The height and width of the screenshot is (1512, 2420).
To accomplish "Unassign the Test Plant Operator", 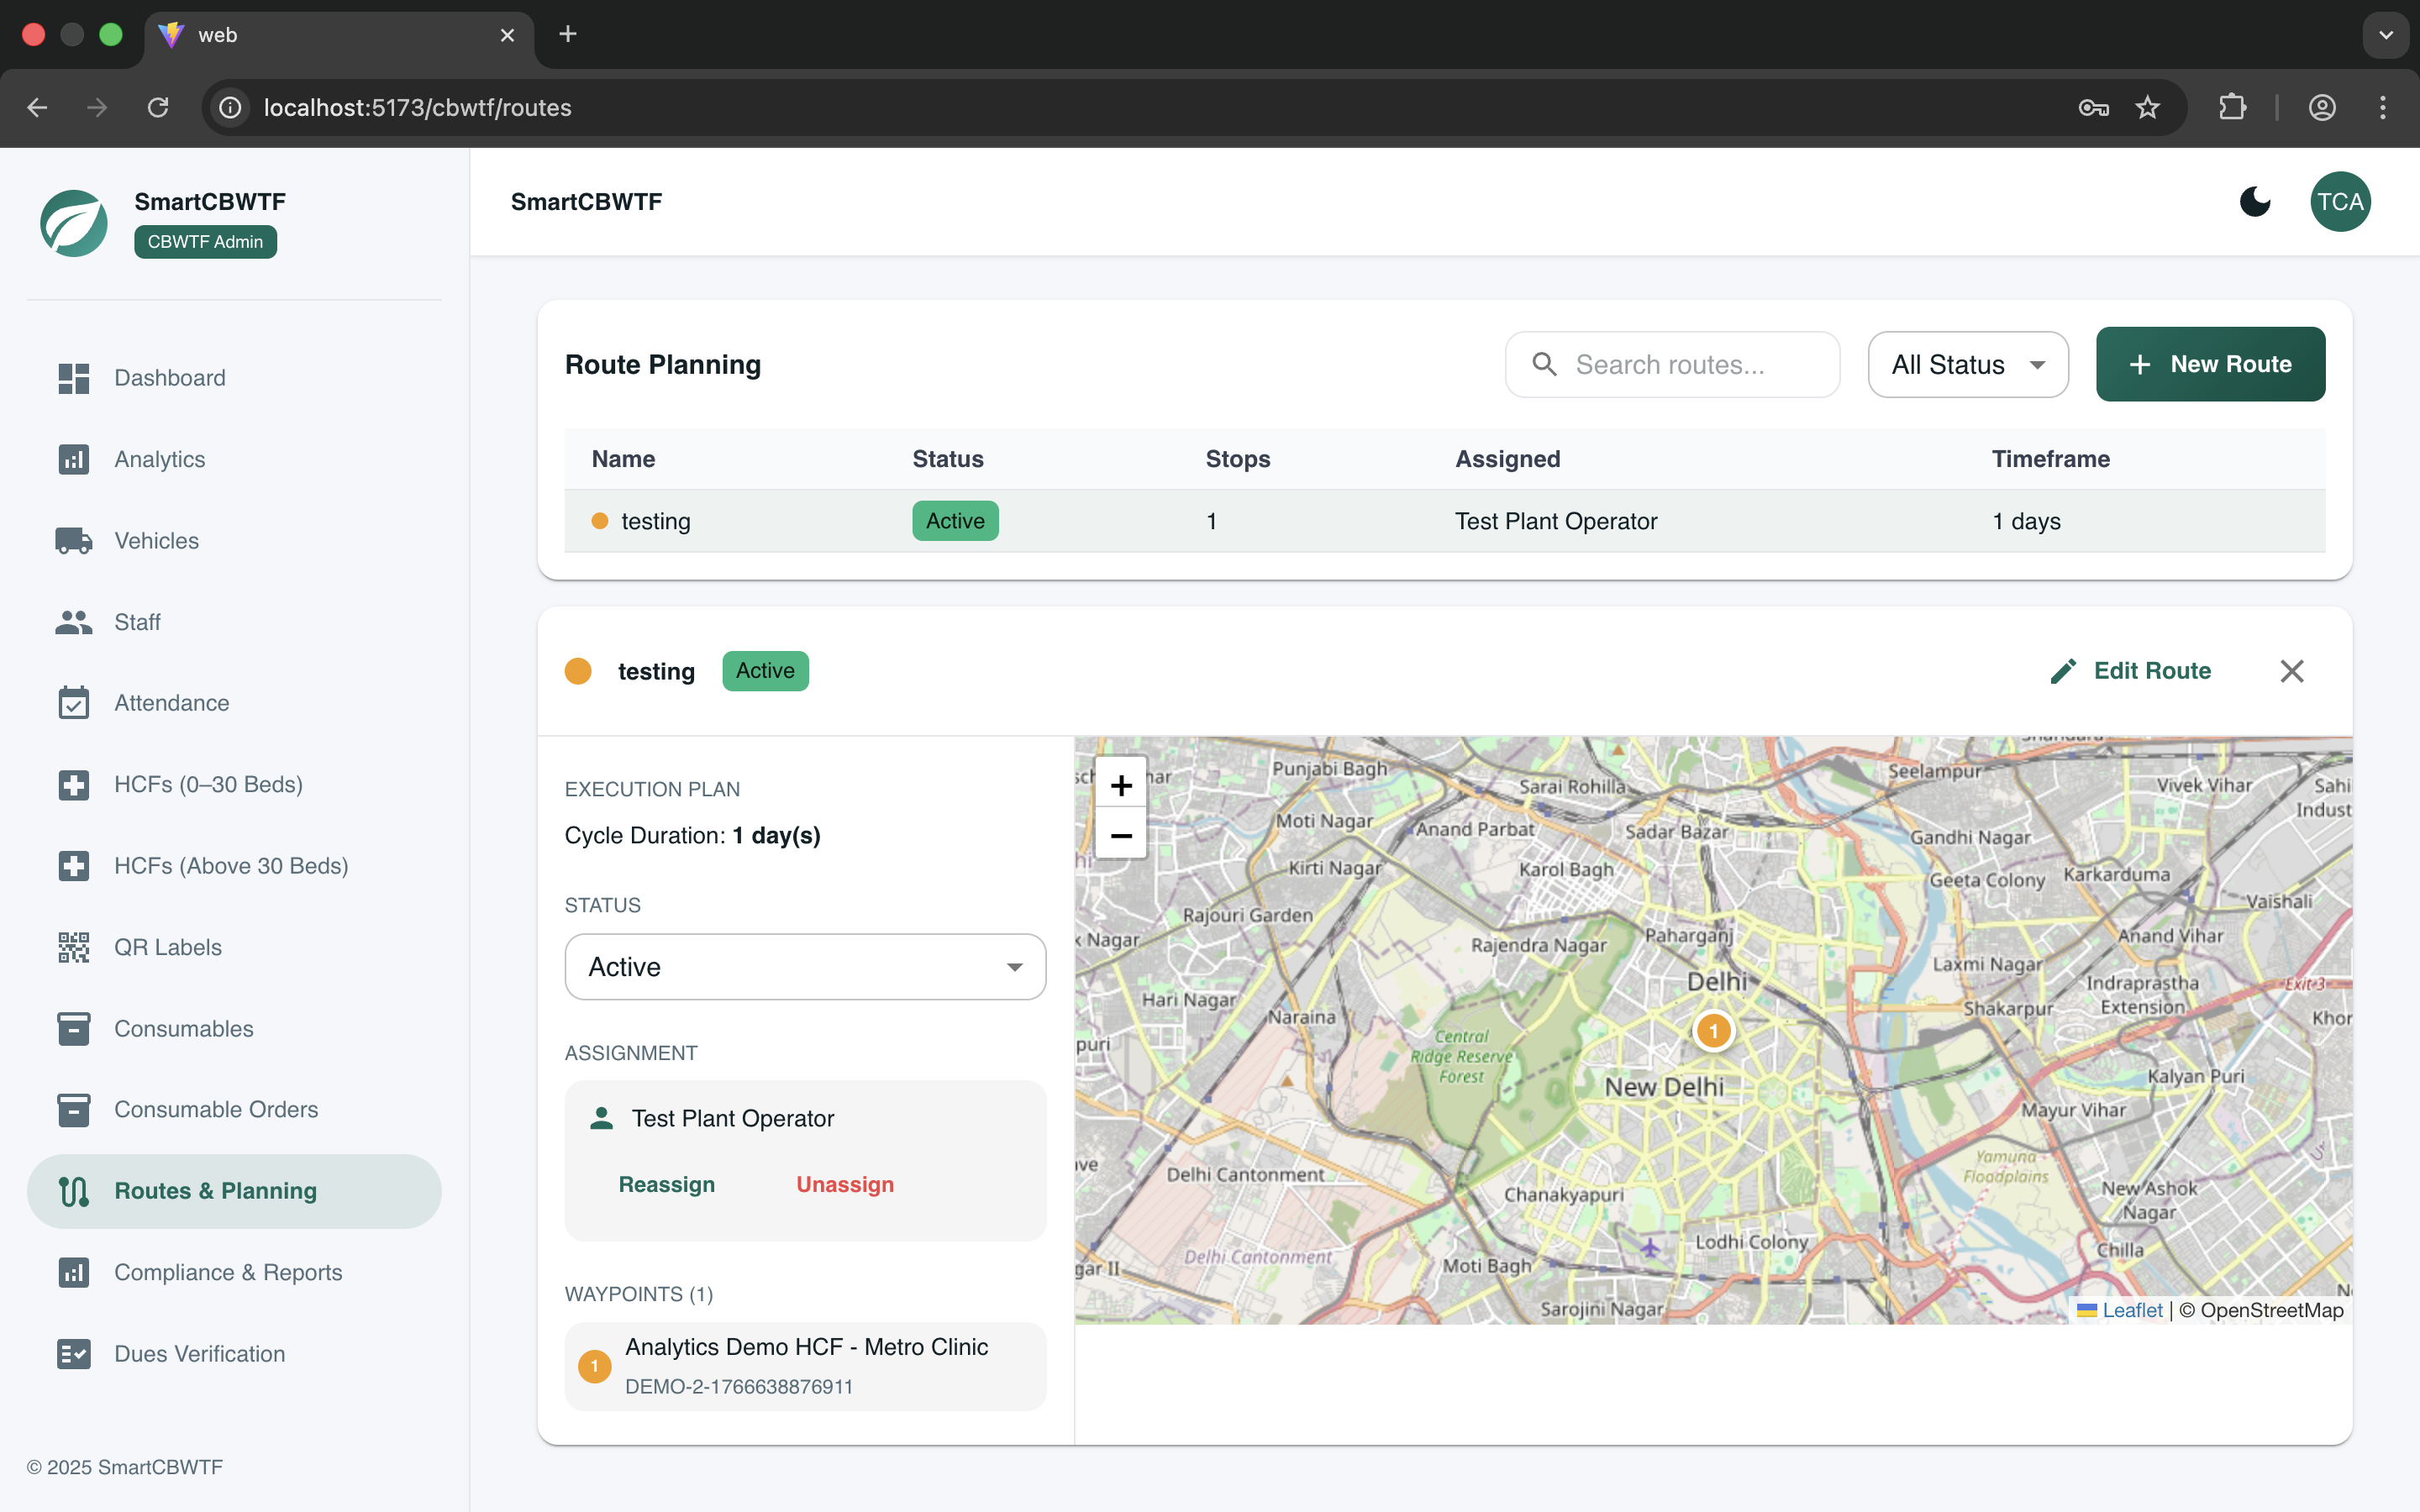I will point(844,1184).
